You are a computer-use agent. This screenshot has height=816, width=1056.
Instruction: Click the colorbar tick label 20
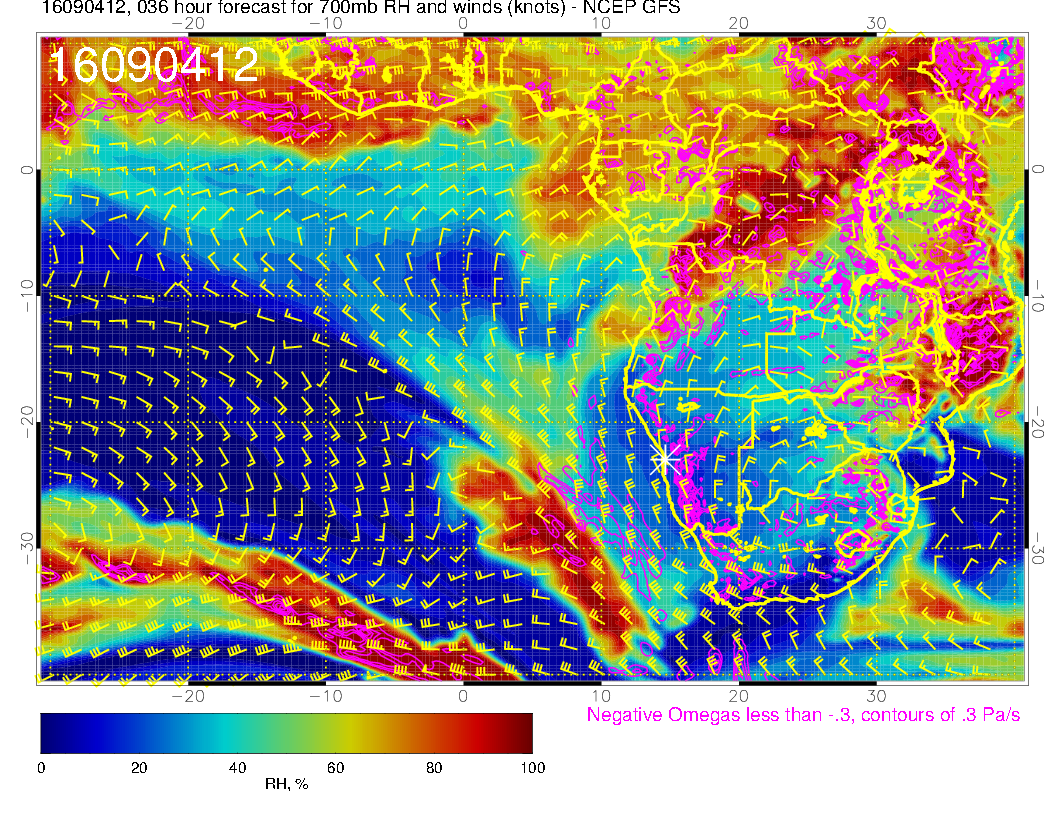click(x=139, y=767)
